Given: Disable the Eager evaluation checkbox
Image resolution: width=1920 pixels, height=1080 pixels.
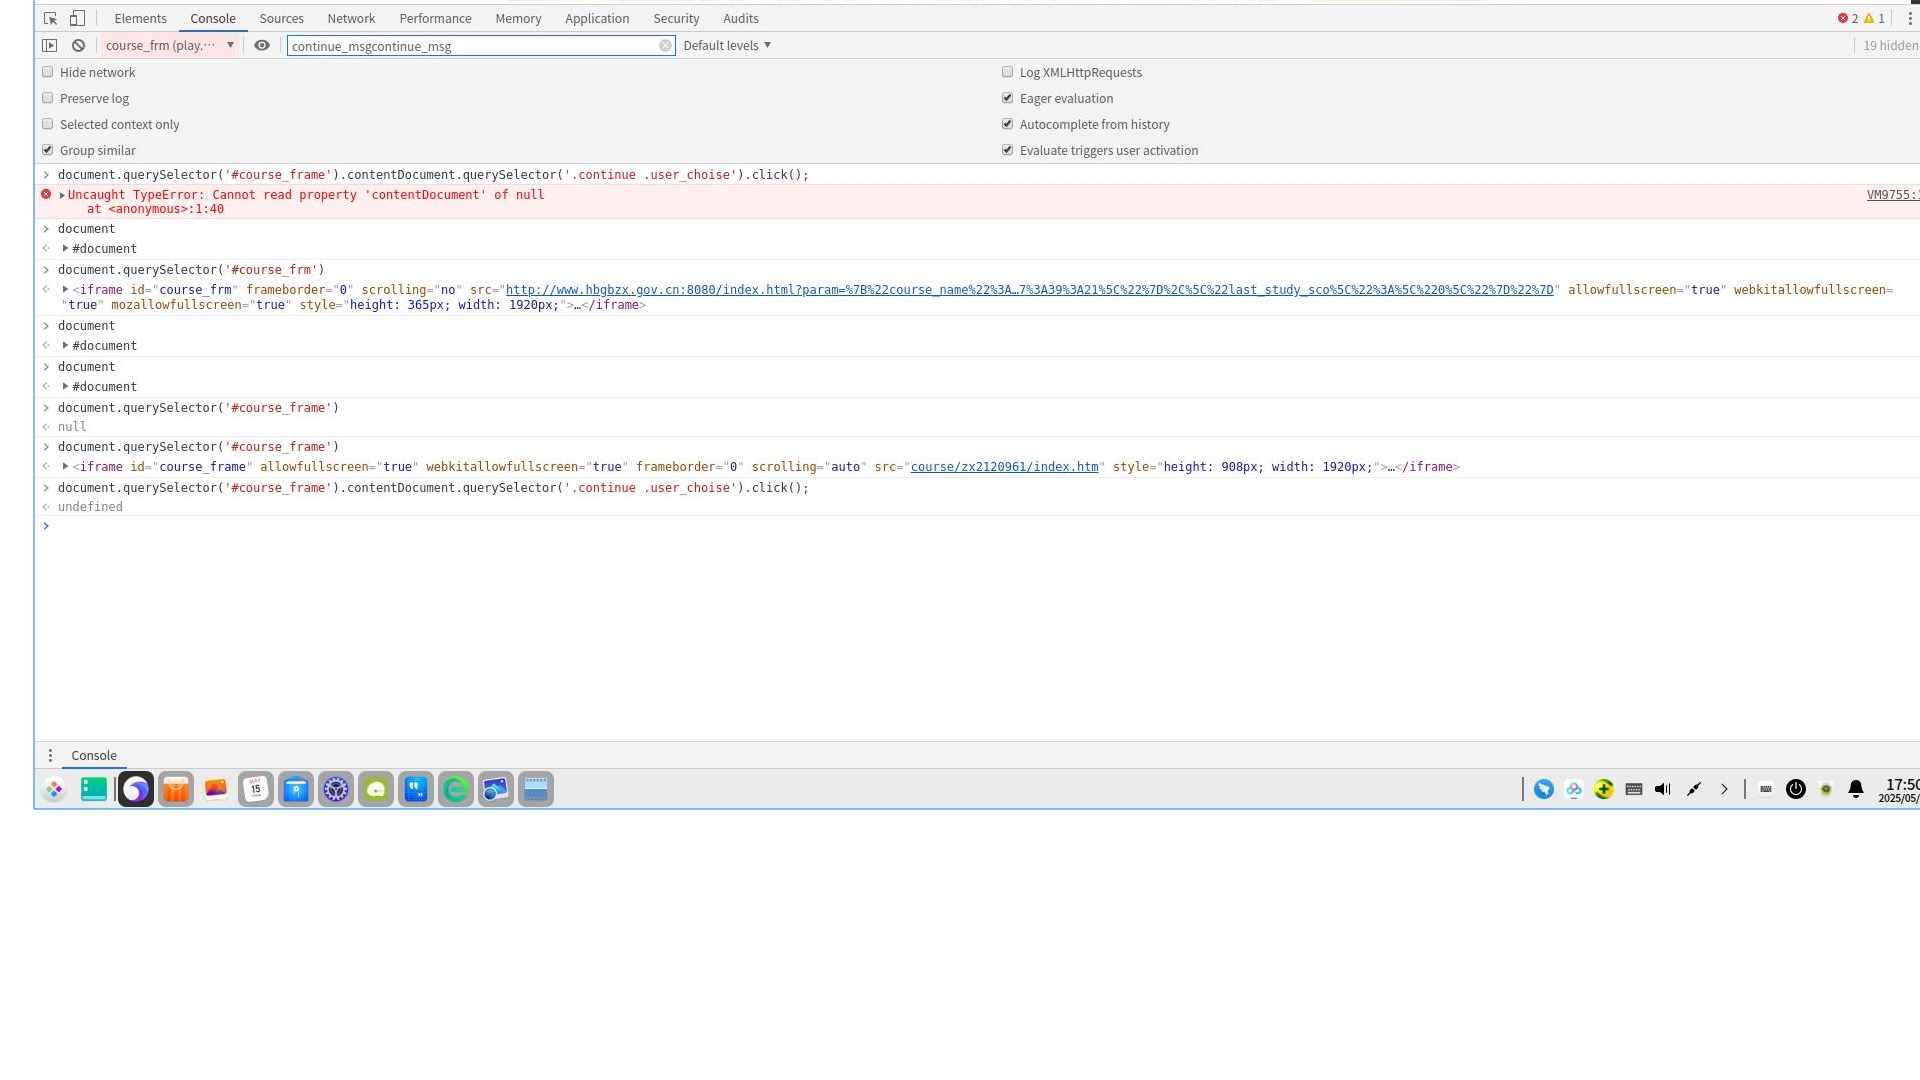Looking at the screenshot, I should point(1007,98).
